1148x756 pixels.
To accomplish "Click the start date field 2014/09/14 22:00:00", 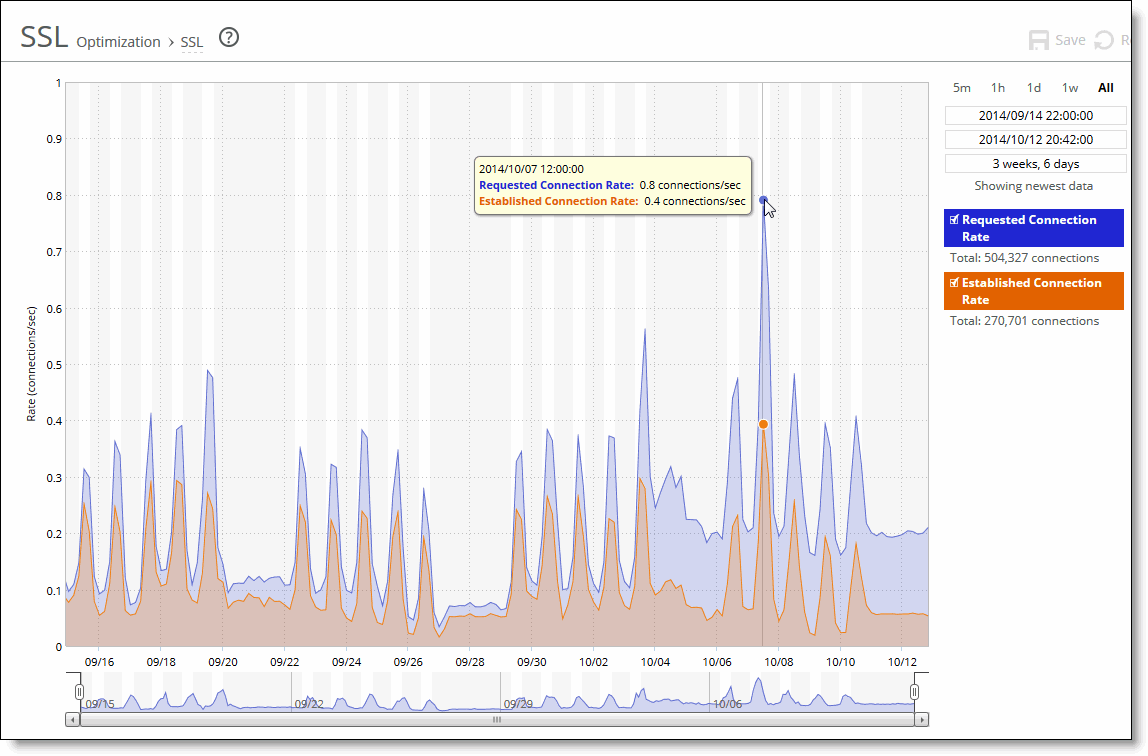I will (1035, 116).
